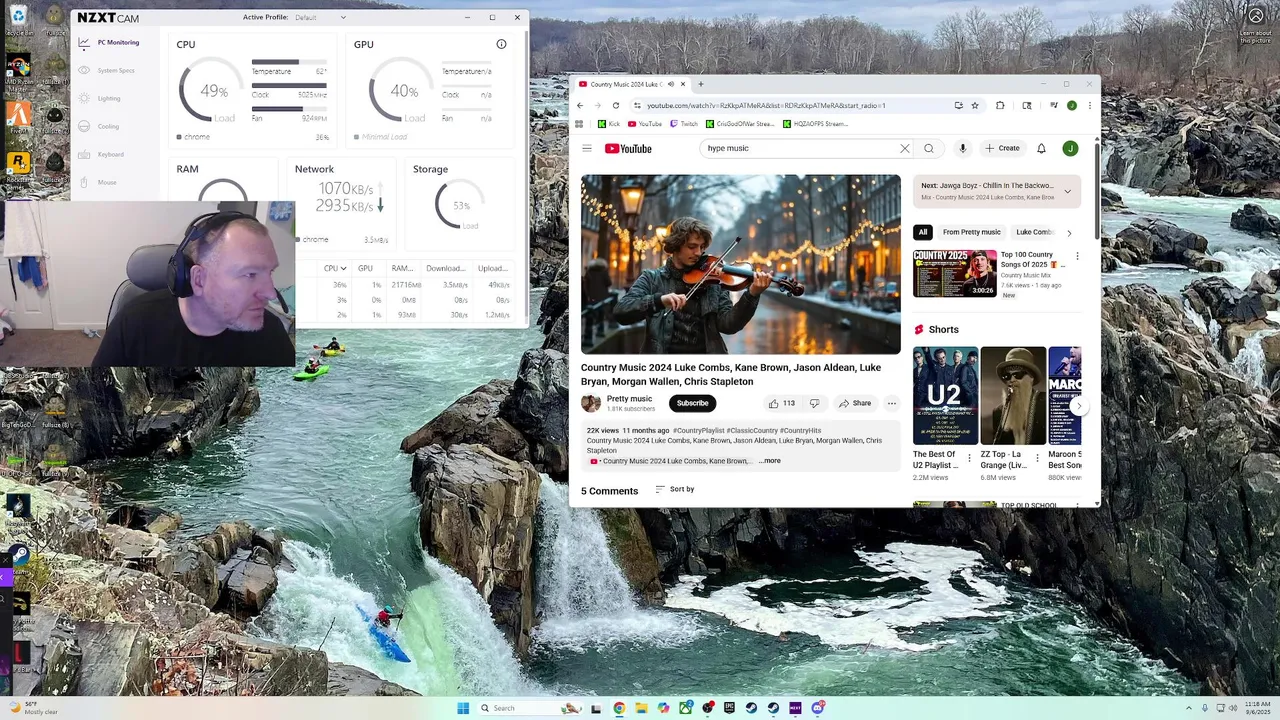Clear the YouTube search text
This screenshot has width=1280, height=720.
pyautogui.click(x=905, y=148)
